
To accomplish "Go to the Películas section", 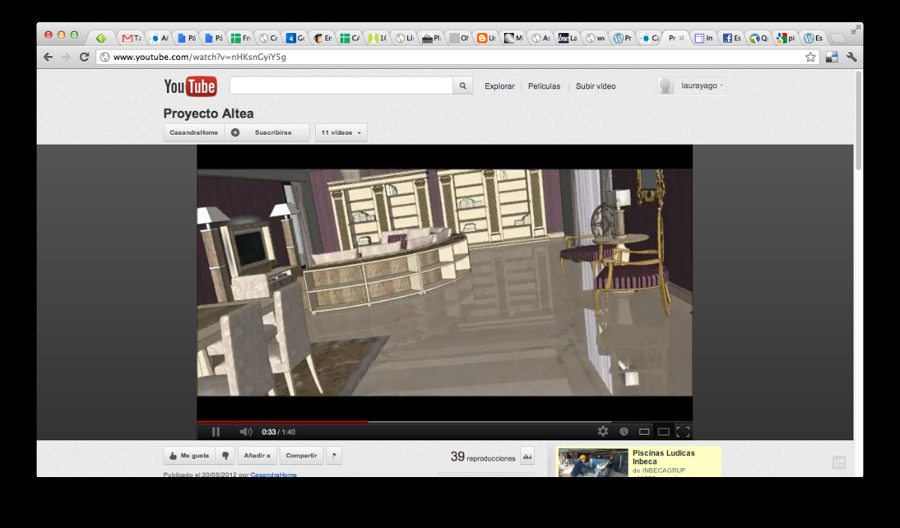I will click(x=544, y=87).
